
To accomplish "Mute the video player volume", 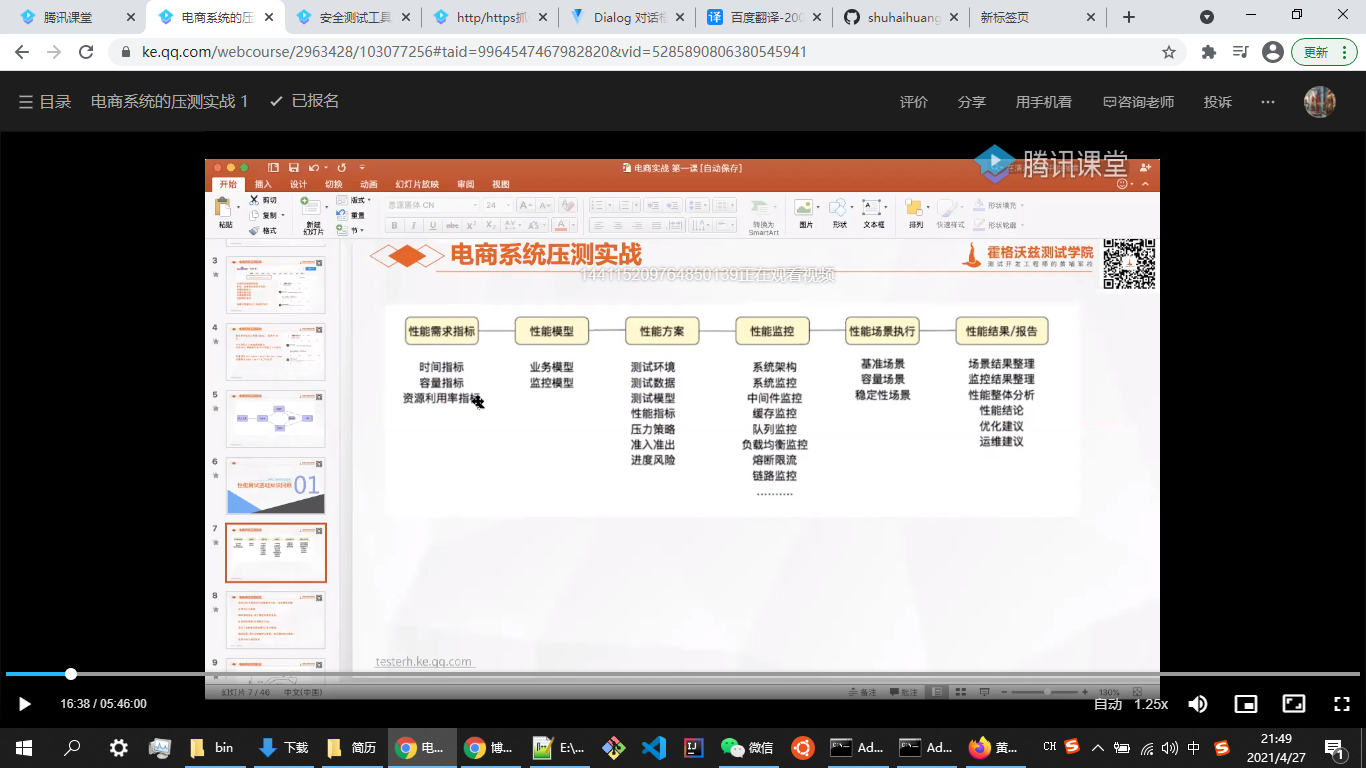I will [1197, 704].
